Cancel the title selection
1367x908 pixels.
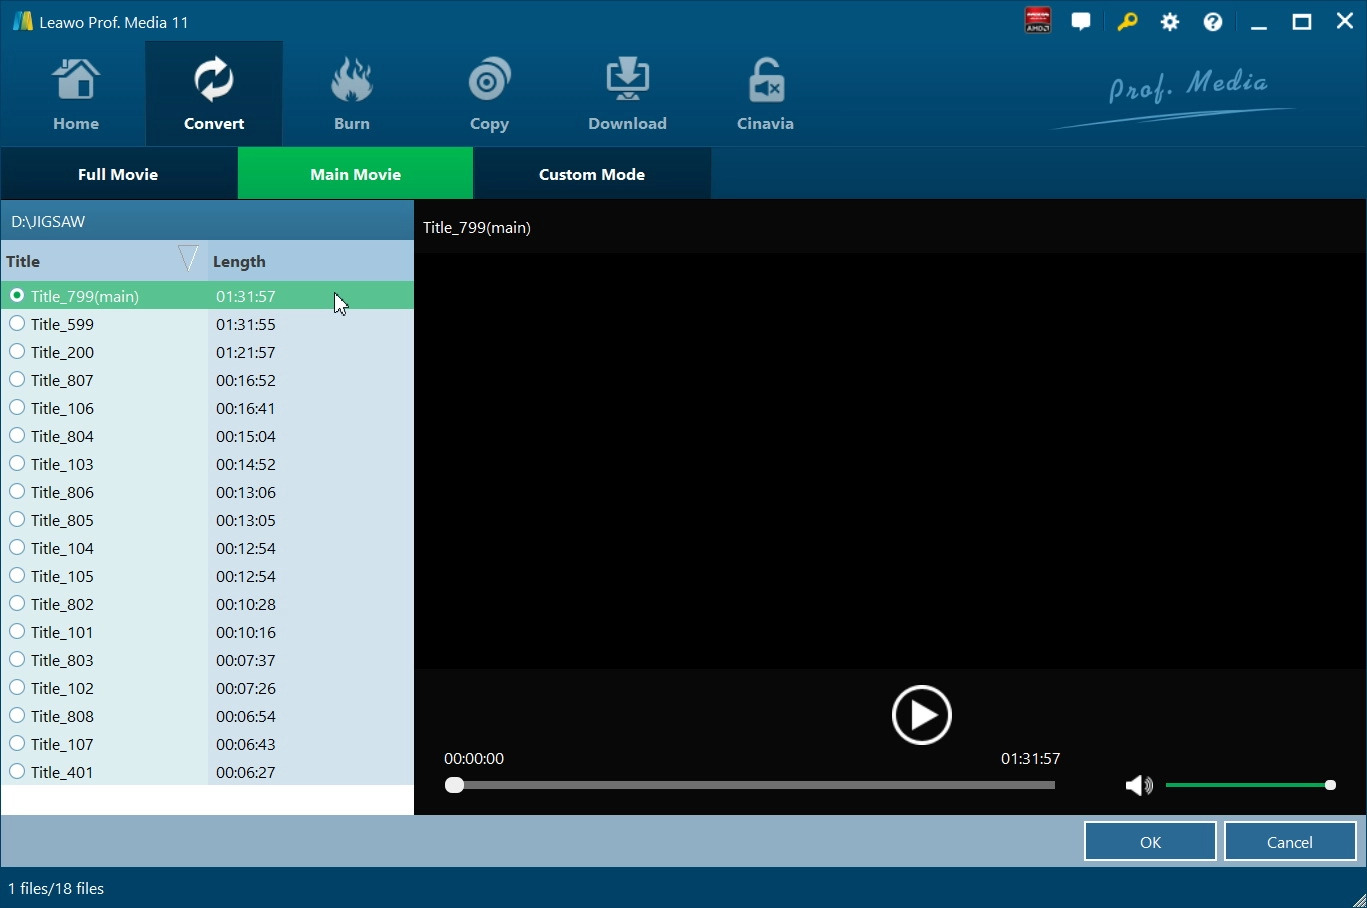(x=1289, y=841)
